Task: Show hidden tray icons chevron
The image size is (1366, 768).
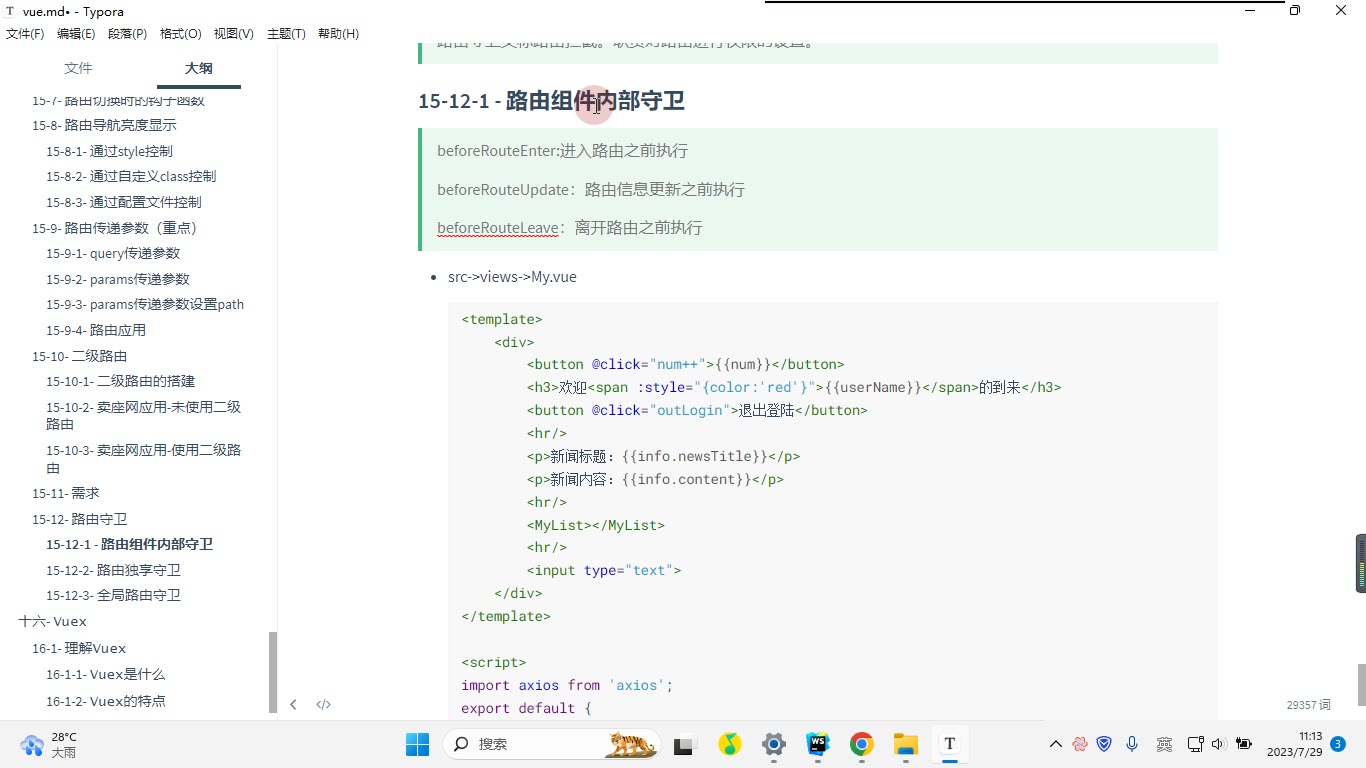Action: (x=1055, y=744)
